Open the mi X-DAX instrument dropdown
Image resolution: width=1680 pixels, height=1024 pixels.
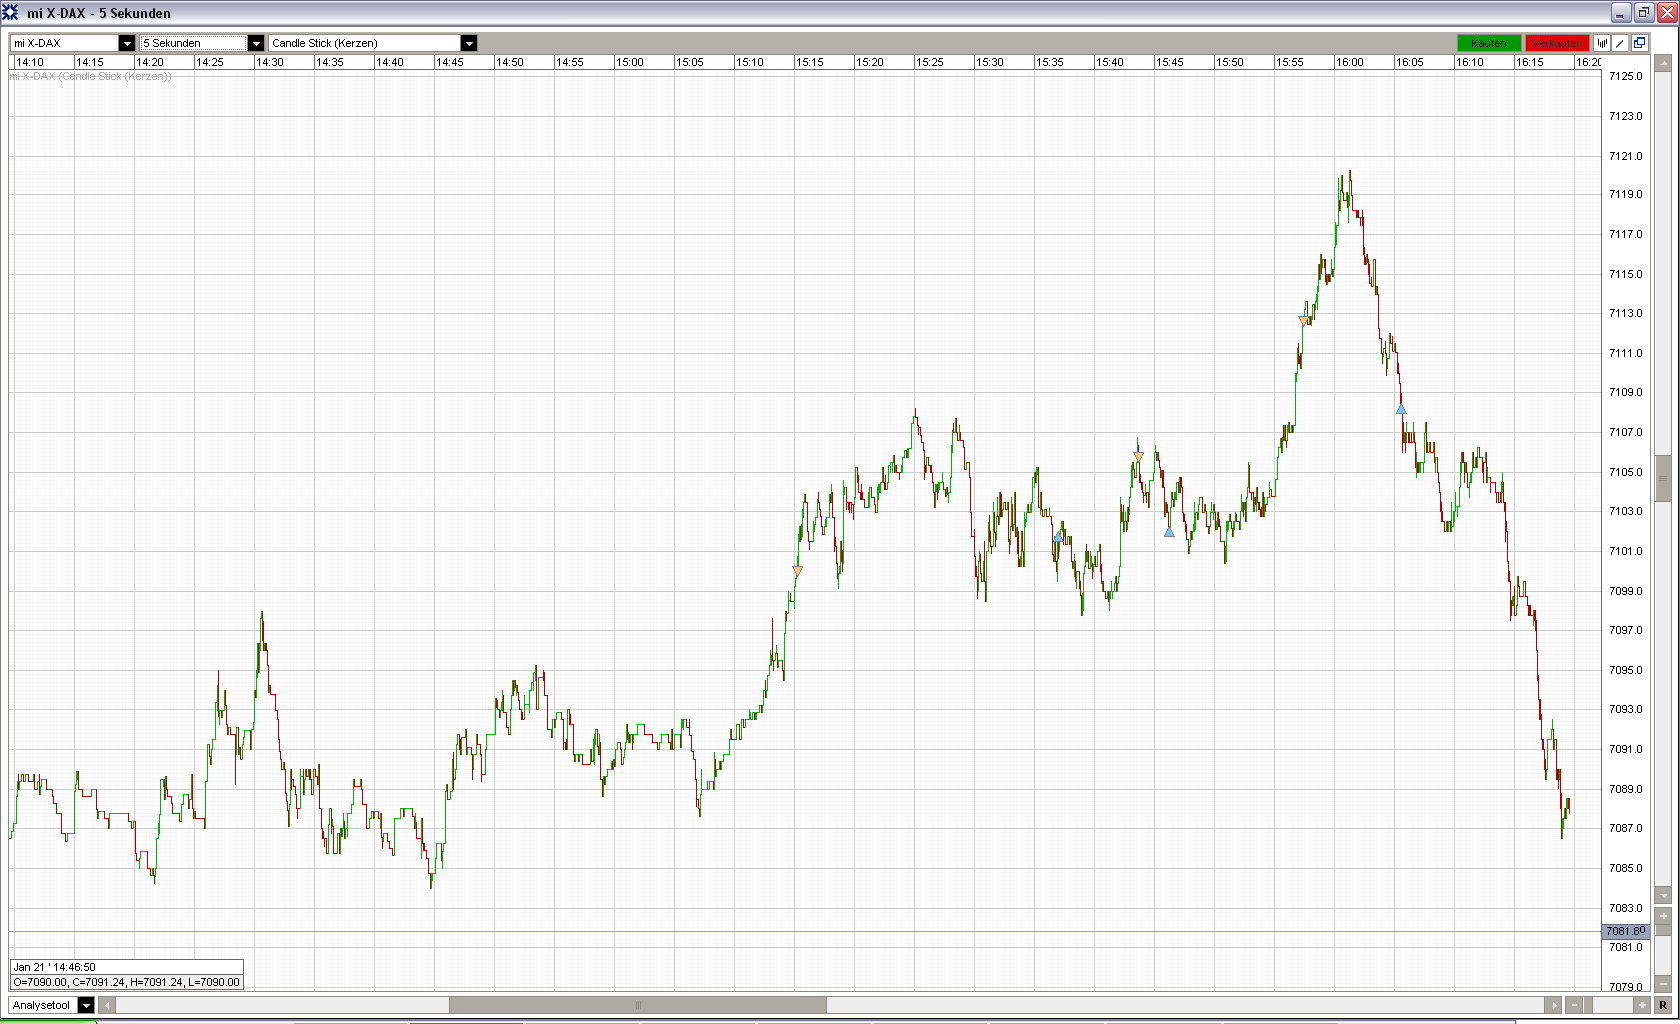[73, 43]
